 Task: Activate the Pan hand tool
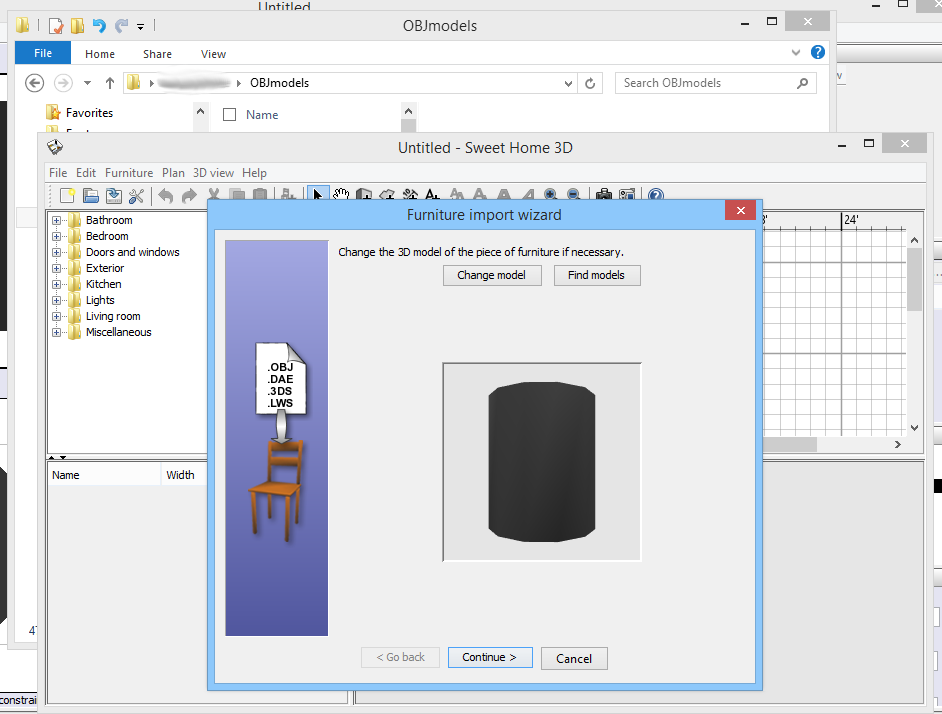[x=341, y=196]
